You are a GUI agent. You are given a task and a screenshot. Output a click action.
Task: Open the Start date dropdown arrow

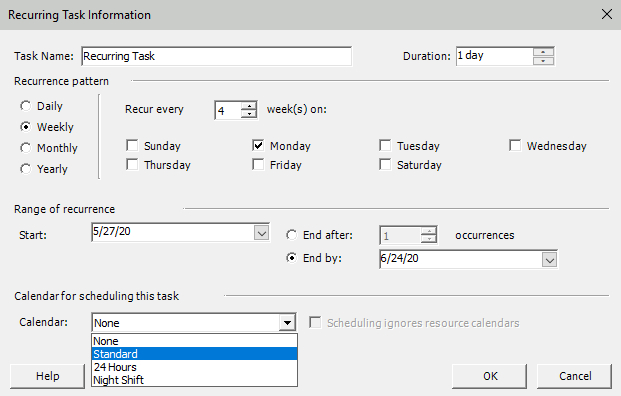pos(261,233)
